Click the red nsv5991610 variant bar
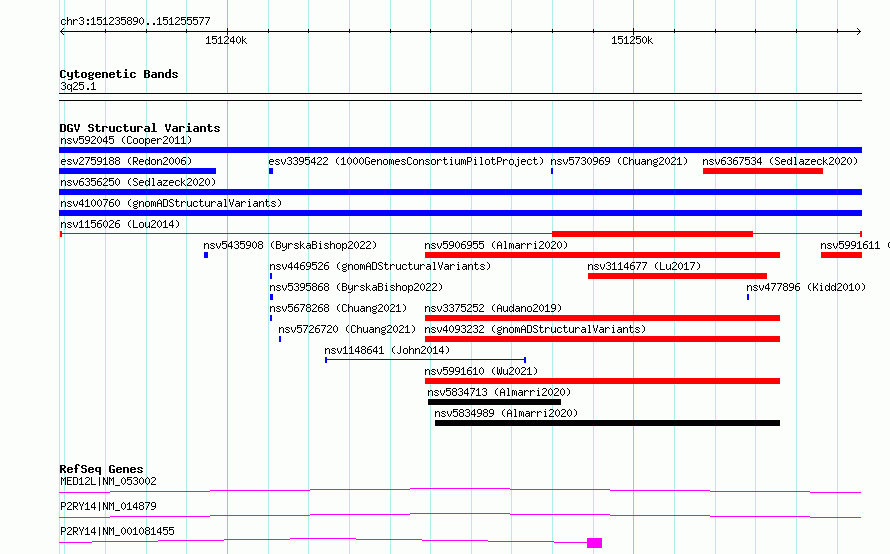 point(602,381)
